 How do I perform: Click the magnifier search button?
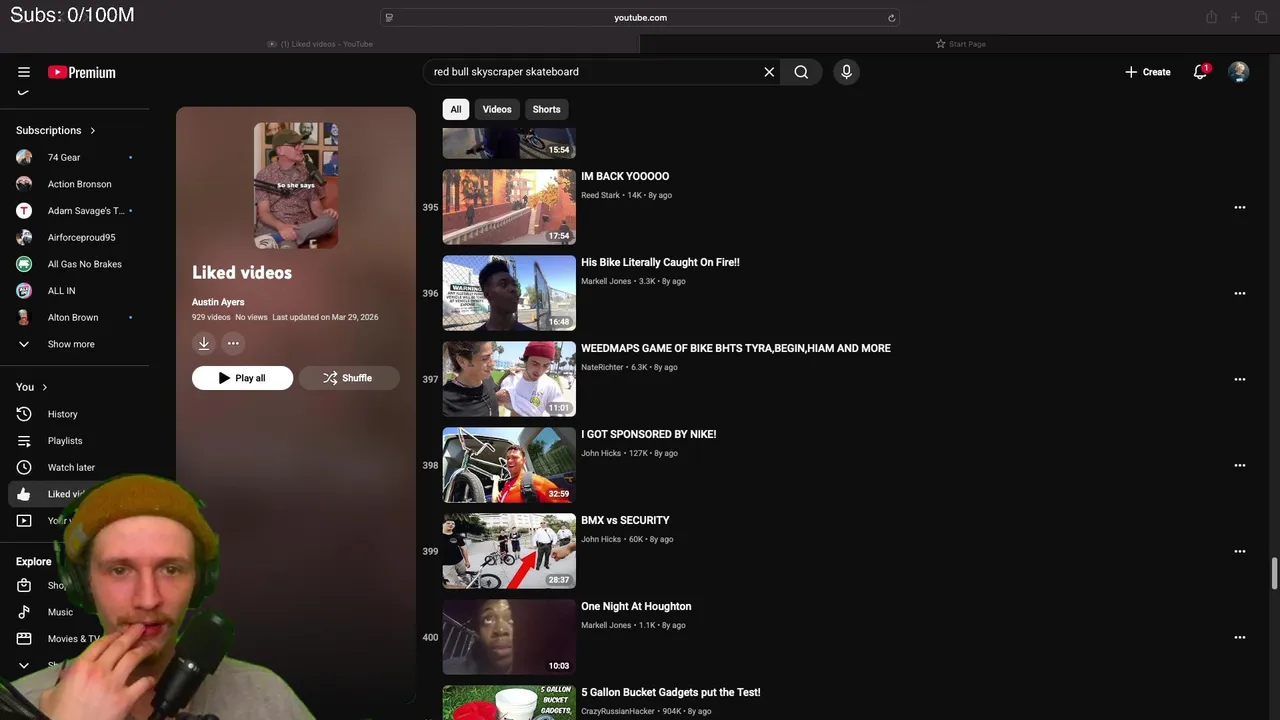pyautogui.click(x=801, y=72)
